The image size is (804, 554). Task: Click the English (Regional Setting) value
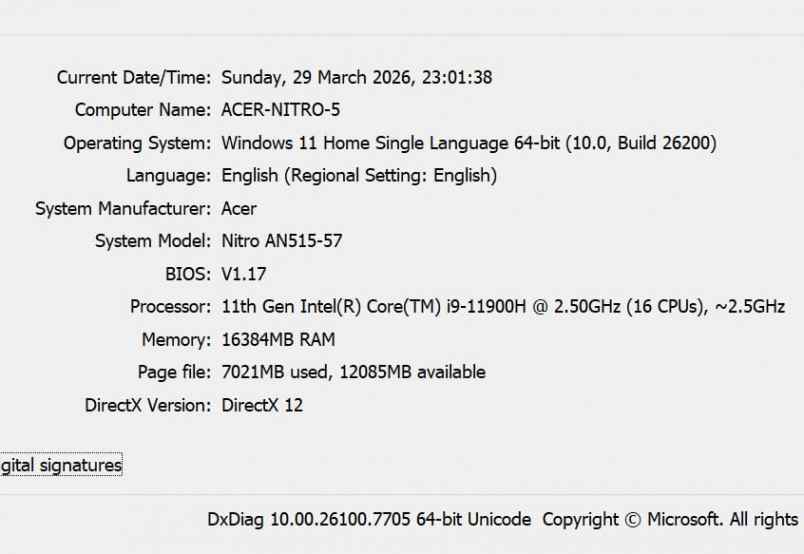coord(359,176)
